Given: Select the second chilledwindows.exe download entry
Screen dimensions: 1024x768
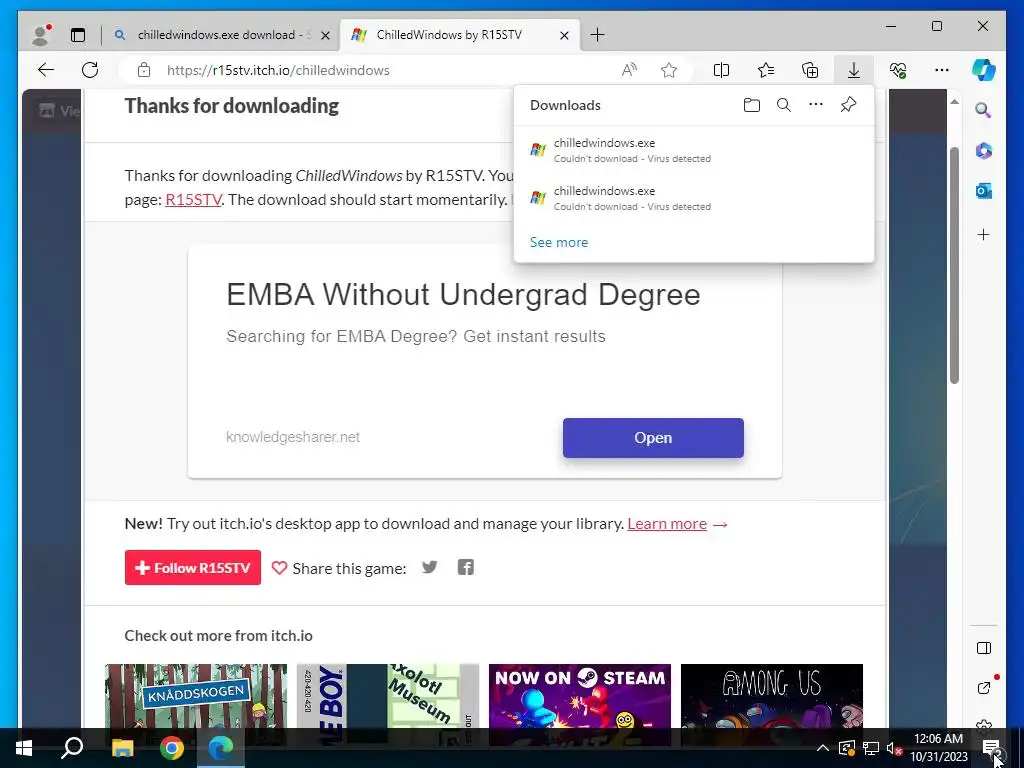Looking at the screenshot, I should [x=694, y=199].
